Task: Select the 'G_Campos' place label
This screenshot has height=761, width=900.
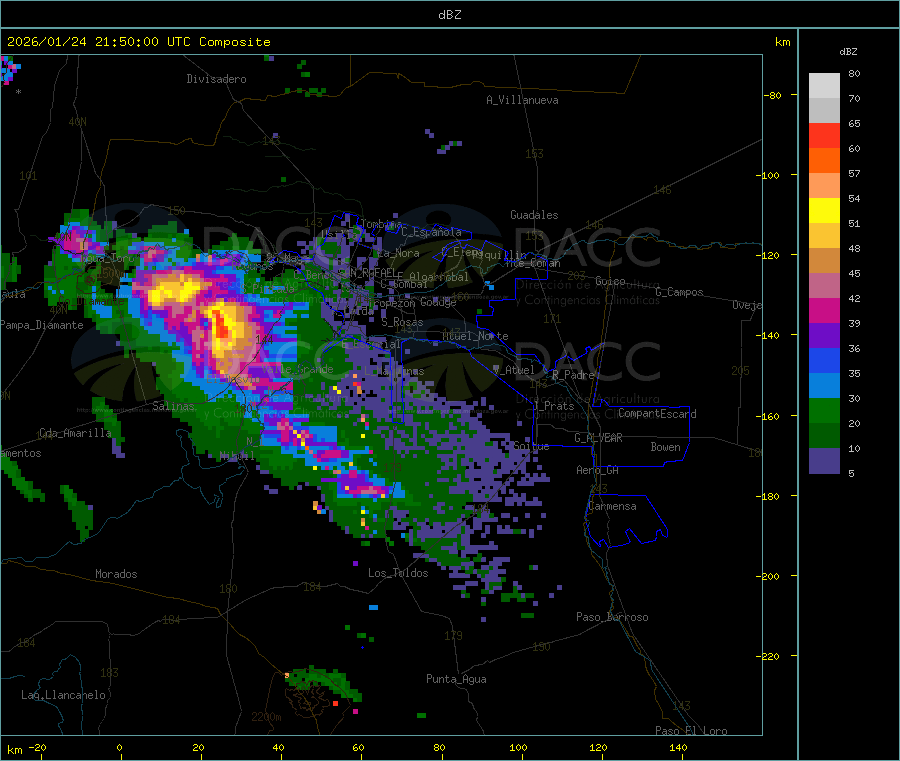Action: [680, 292]
